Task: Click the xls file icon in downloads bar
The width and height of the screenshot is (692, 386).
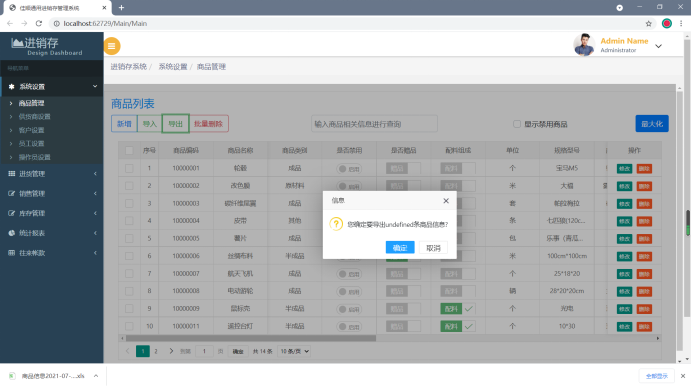Action: (12, 376)
